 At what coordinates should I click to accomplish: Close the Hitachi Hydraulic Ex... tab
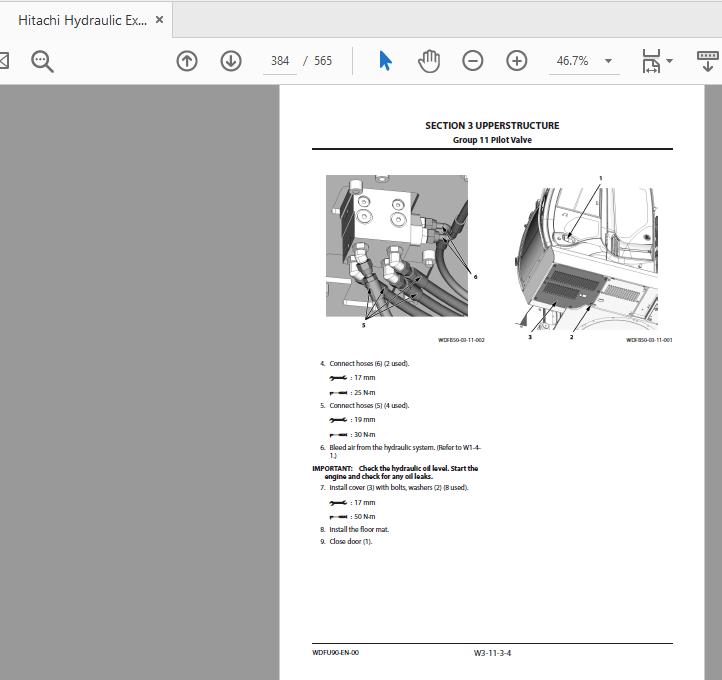pyautogui.click(x=159, y=20)
